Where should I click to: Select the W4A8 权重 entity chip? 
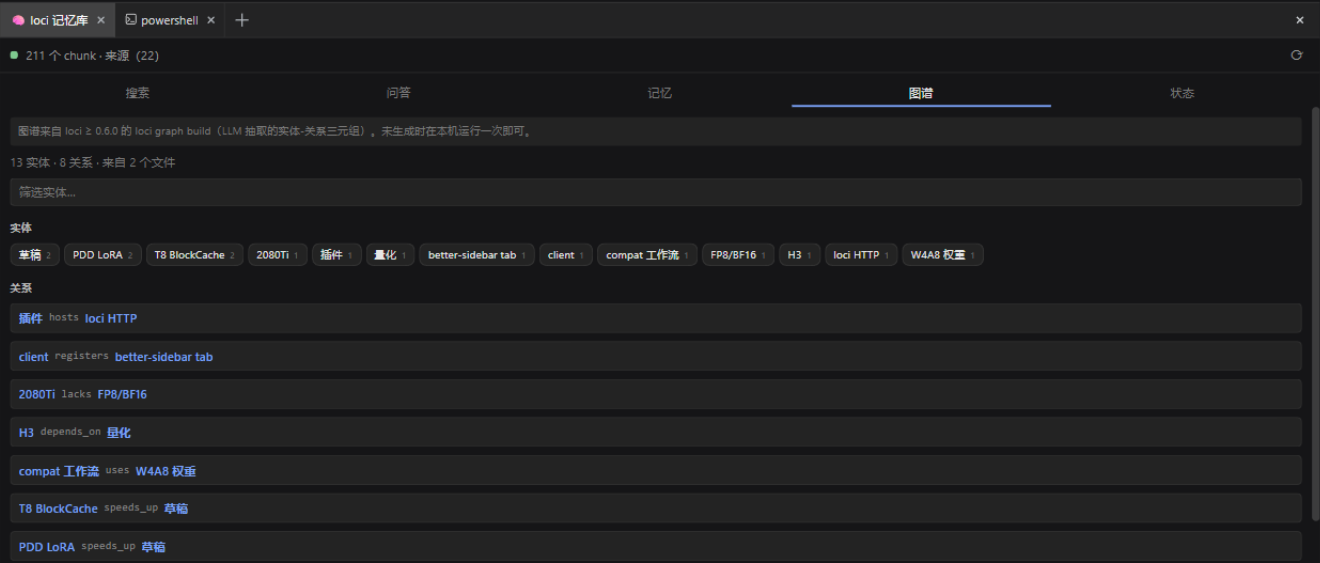coord(943,255)
